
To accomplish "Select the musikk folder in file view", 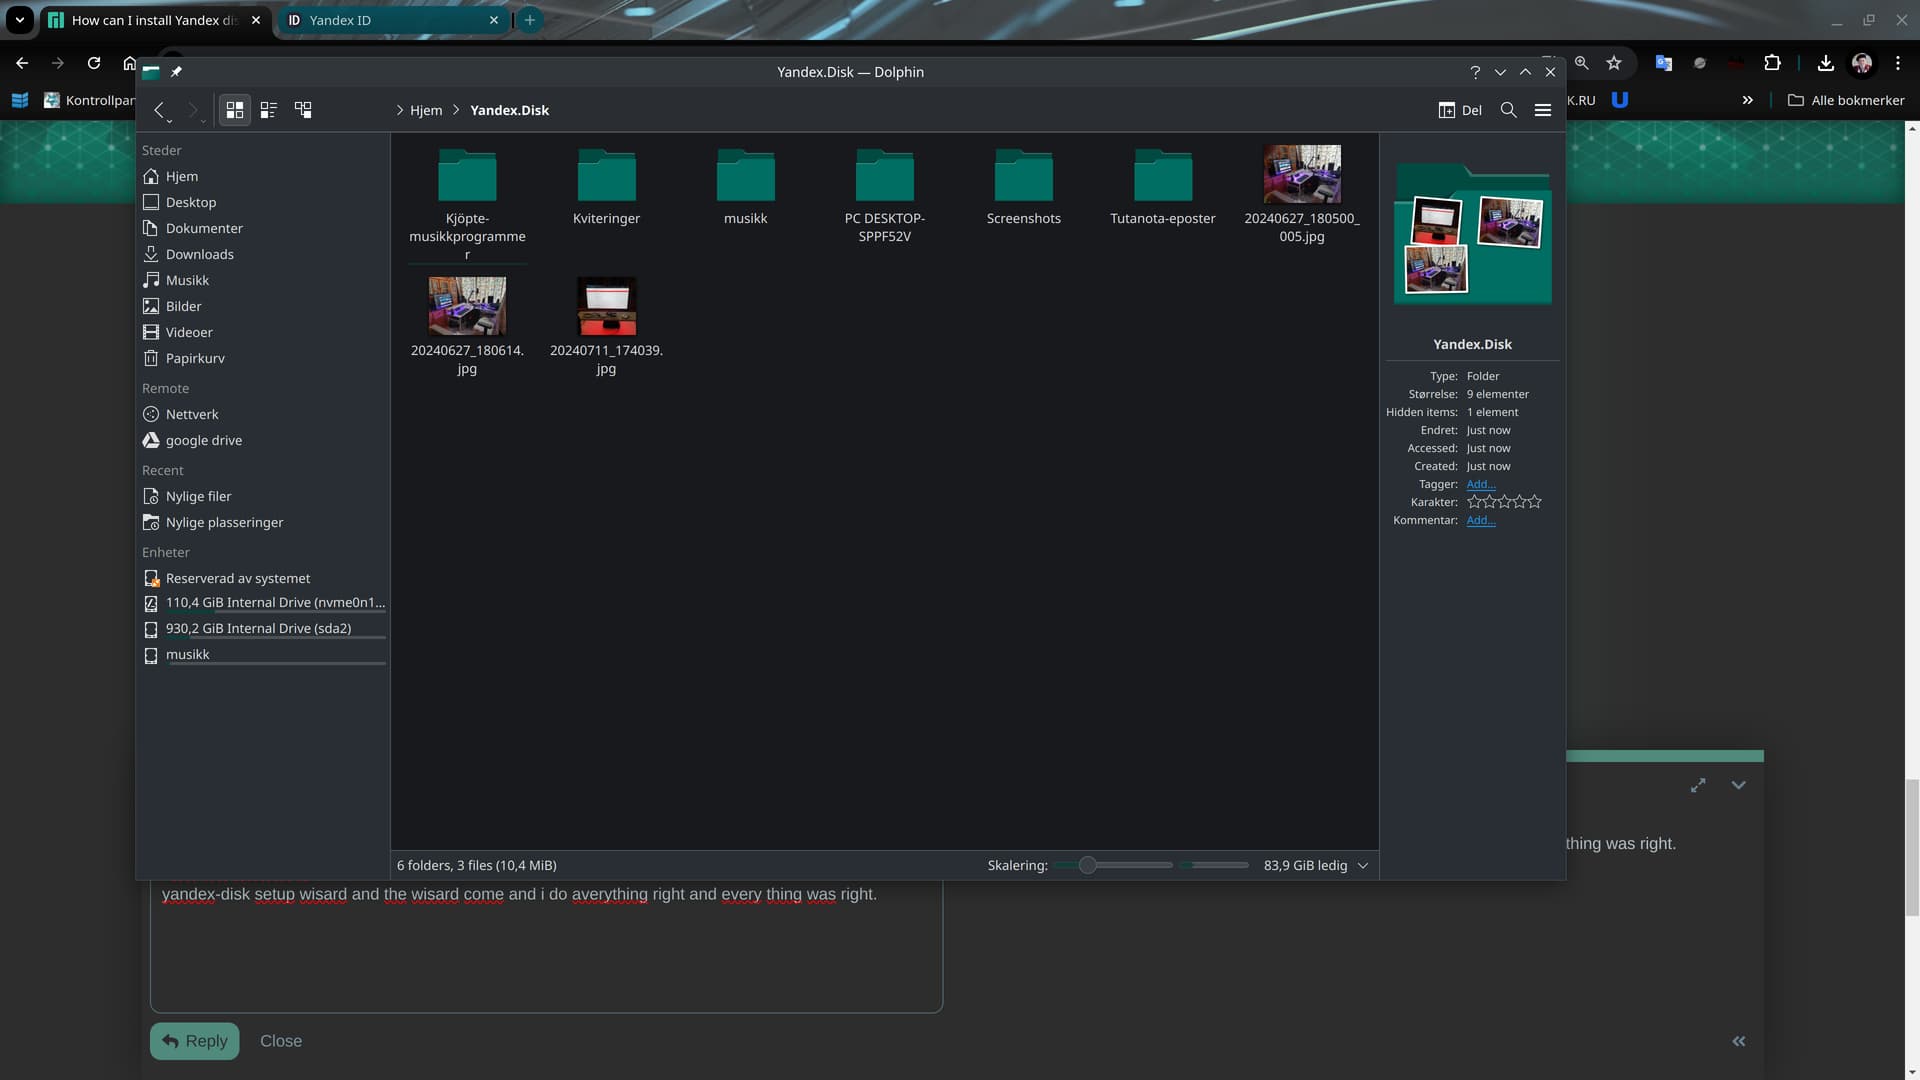I will (745, 187).
